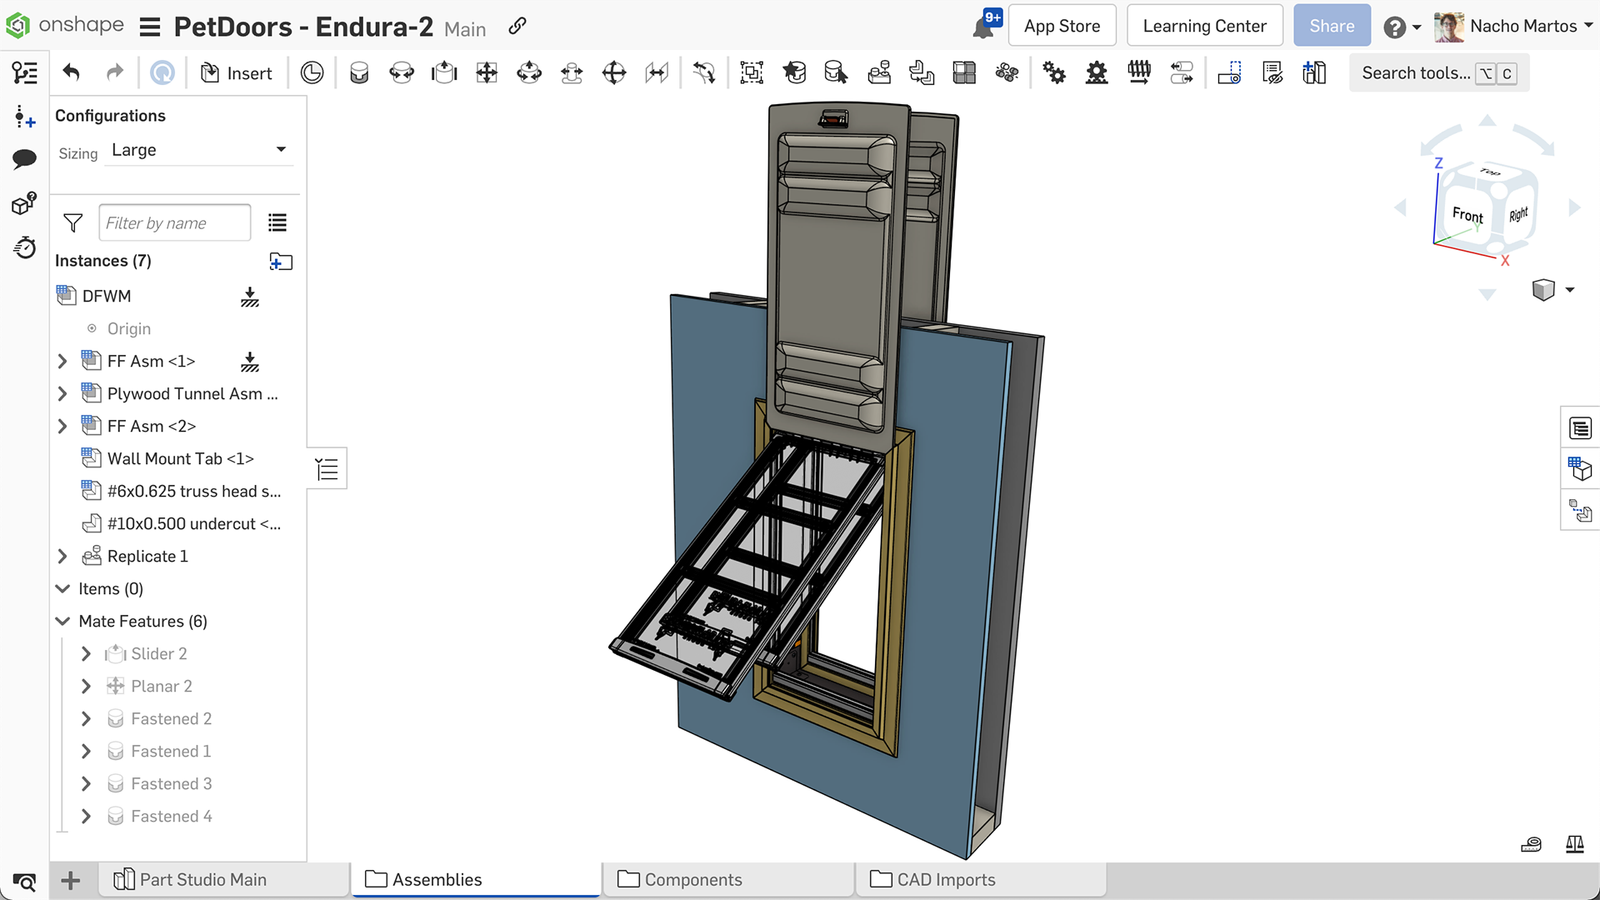The image size is (1600, 900).
Task: Open the measure tool at bottom right
Action: pyautogui.click(x=1529, y=845)
